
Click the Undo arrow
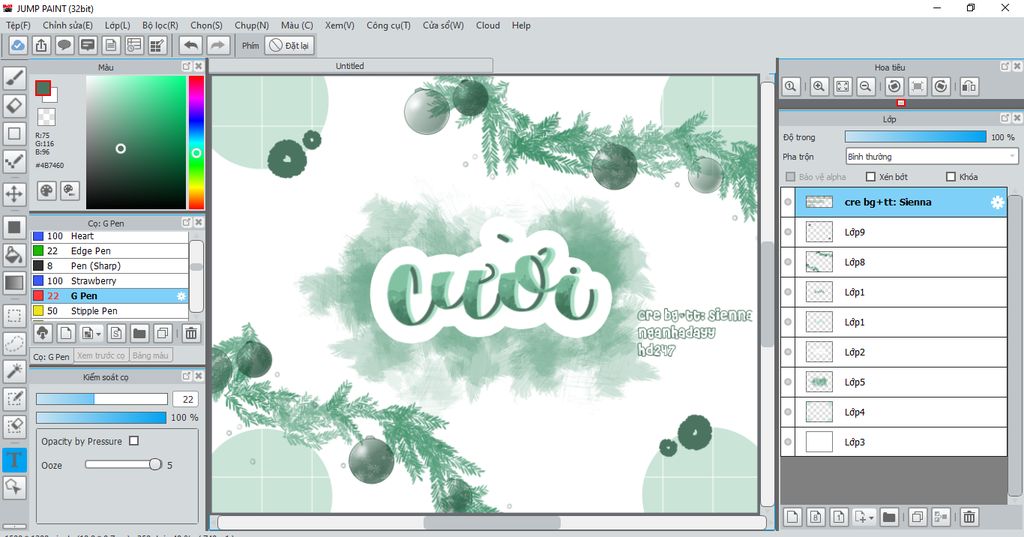(191, 45)
